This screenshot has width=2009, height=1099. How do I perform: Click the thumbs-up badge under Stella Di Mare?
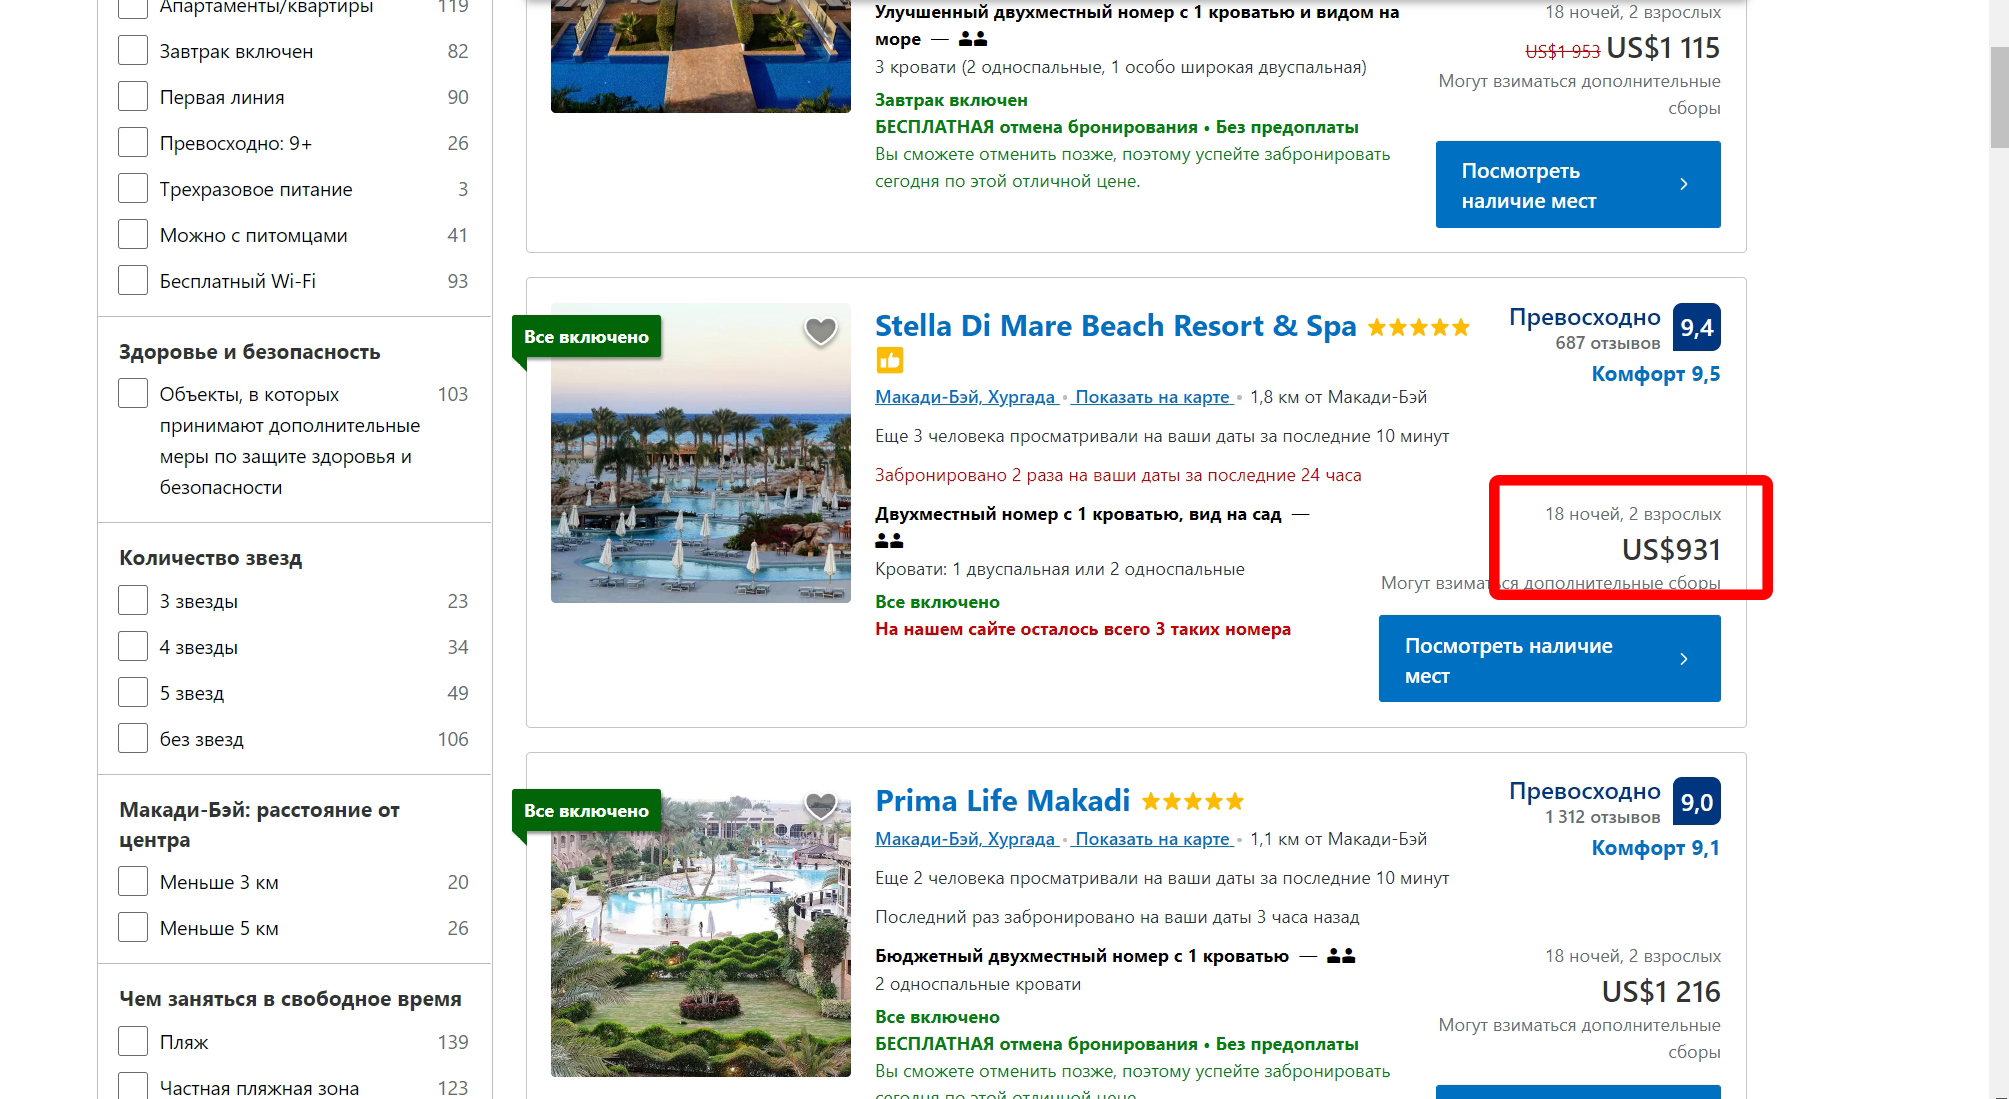click(889, 360)
